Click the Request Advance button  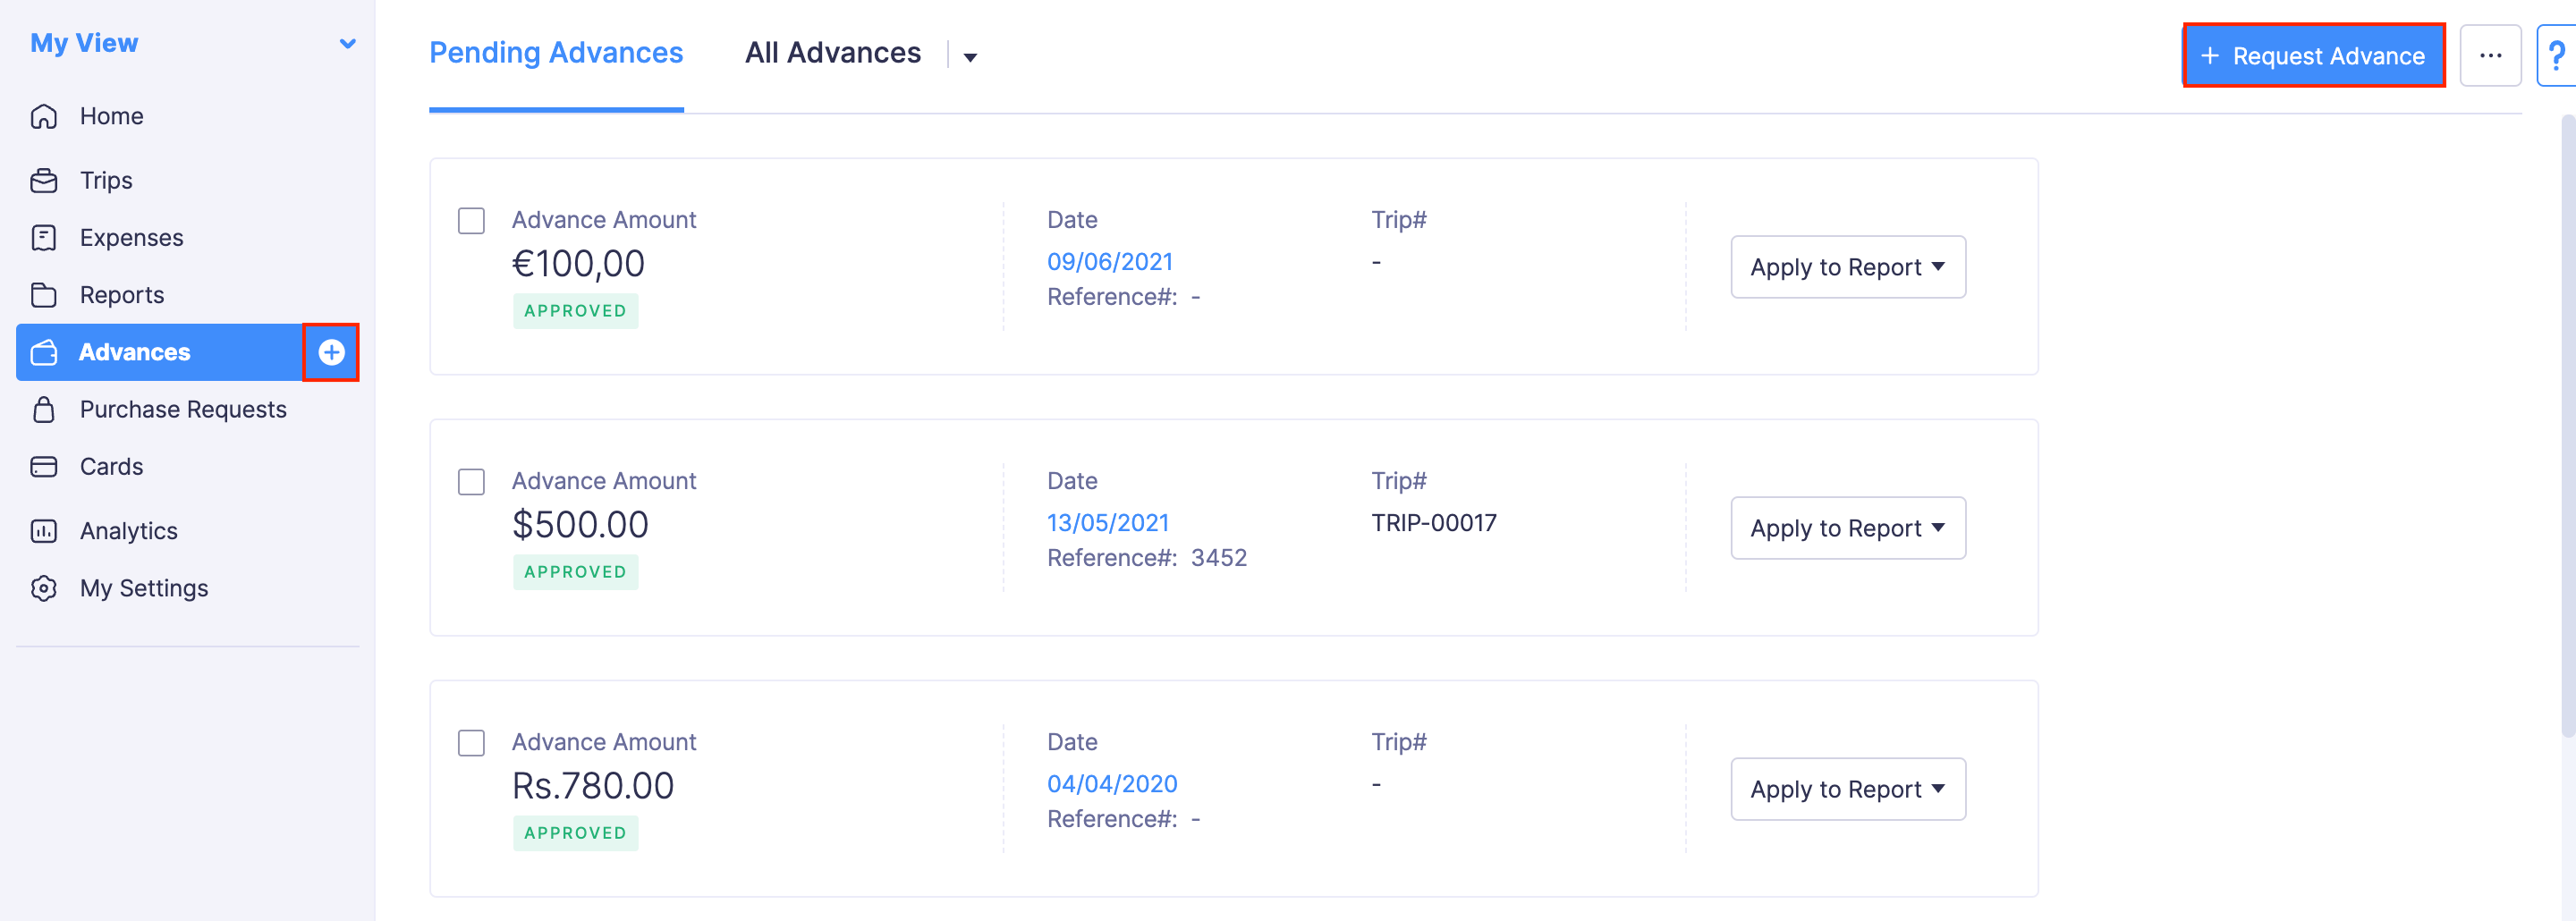pos(2313,56)
